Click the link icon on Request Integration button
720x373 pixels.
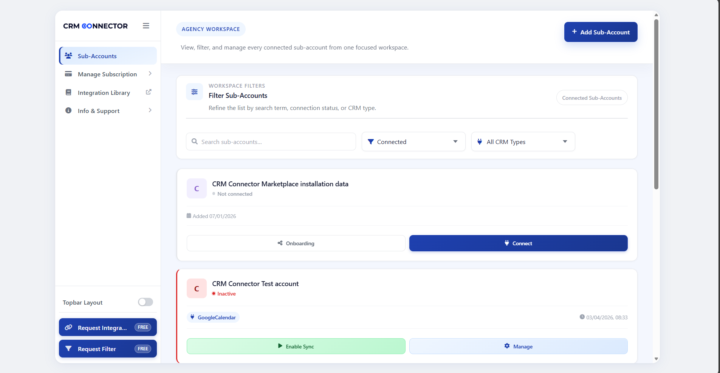pyautogui.click(x=68, y=328)
